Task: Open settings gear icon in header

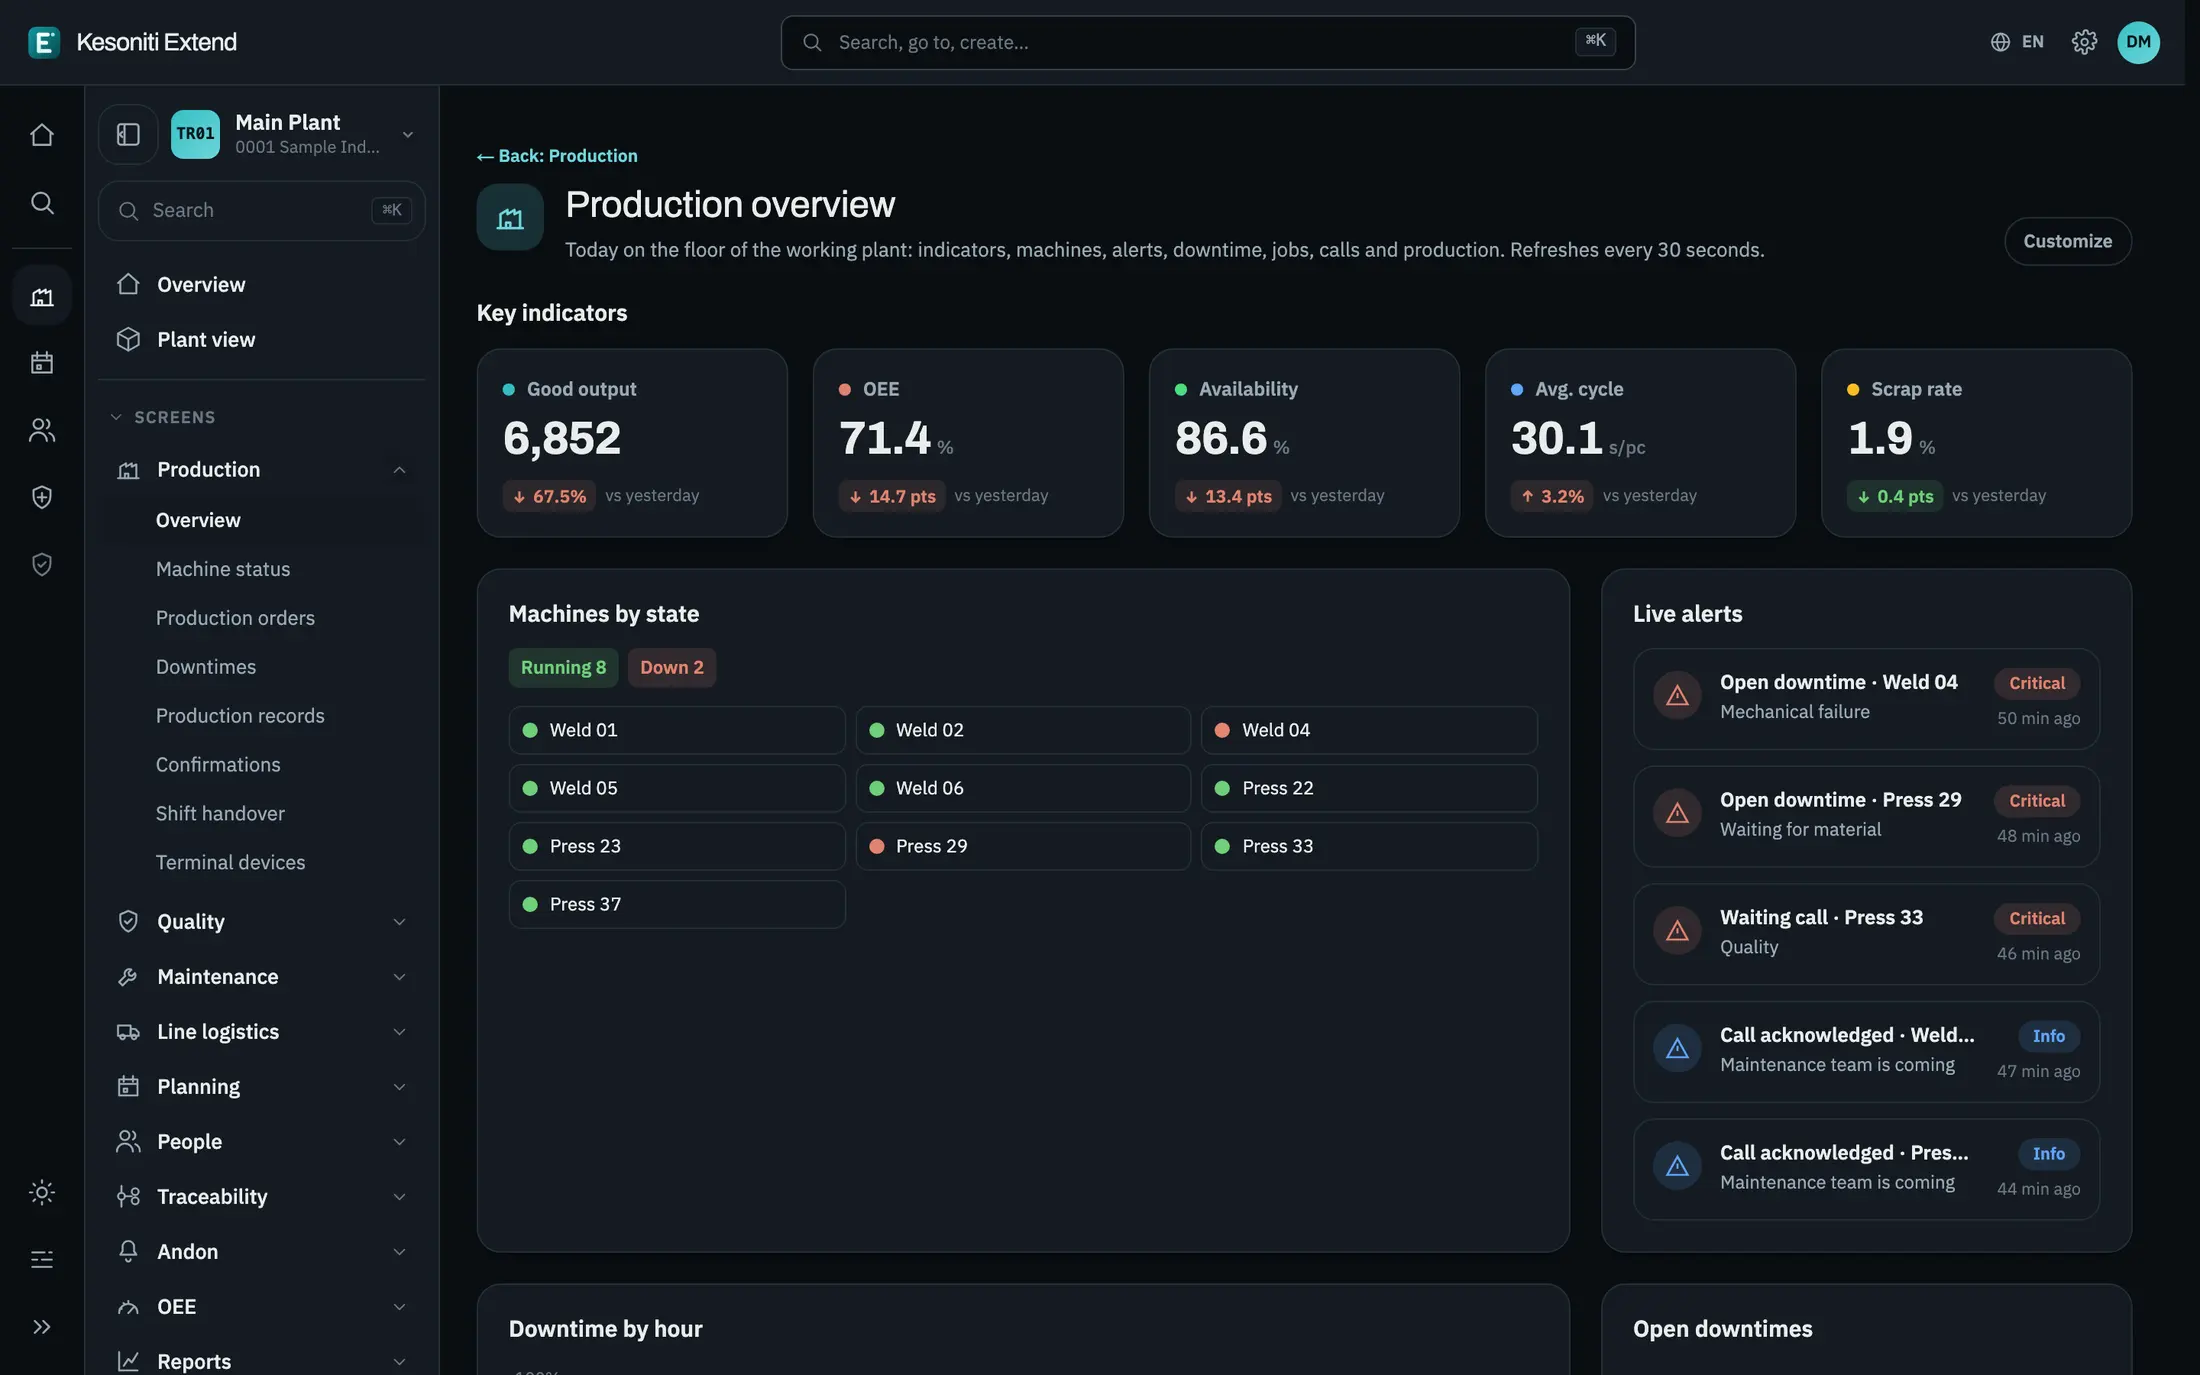Action: click(2084, 42)
